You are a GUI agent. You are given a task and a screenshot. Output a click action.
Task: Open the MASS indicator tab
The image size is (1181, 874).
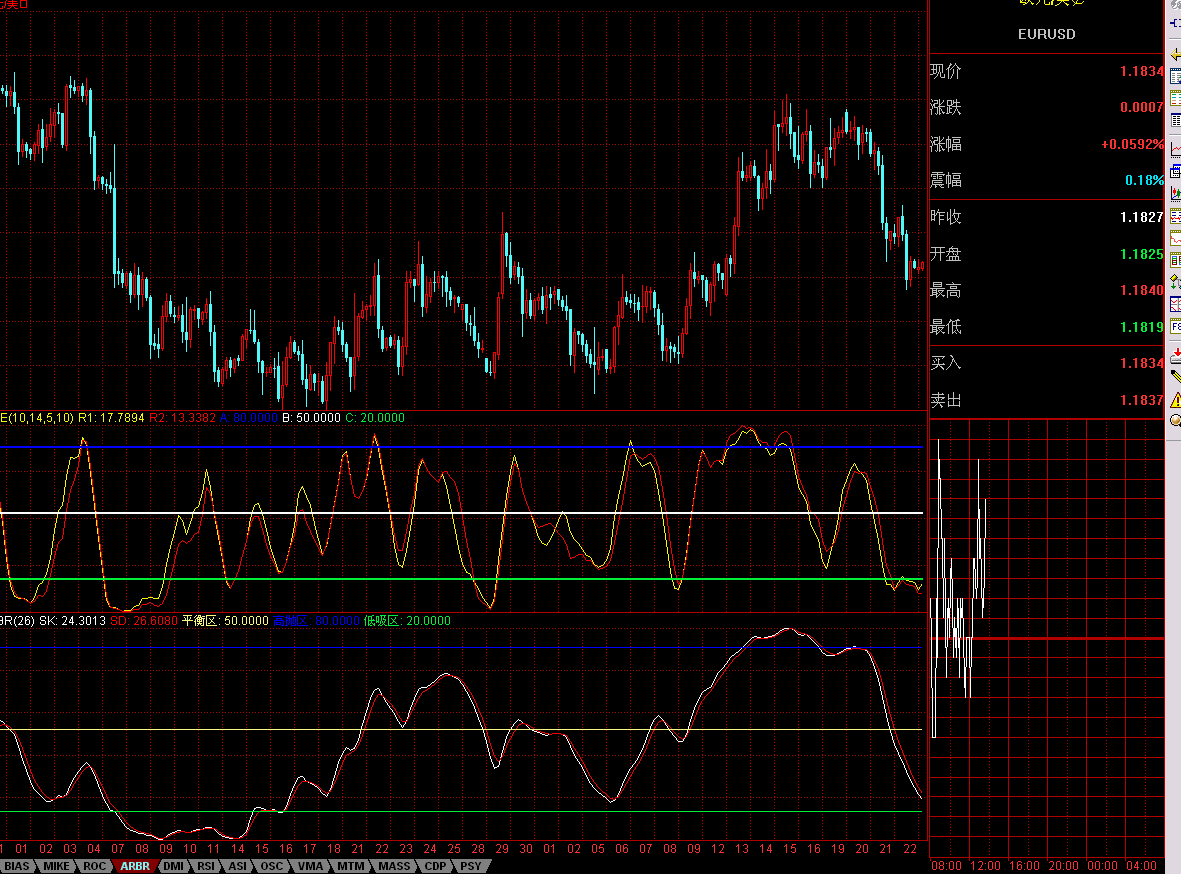pos(394,866)
